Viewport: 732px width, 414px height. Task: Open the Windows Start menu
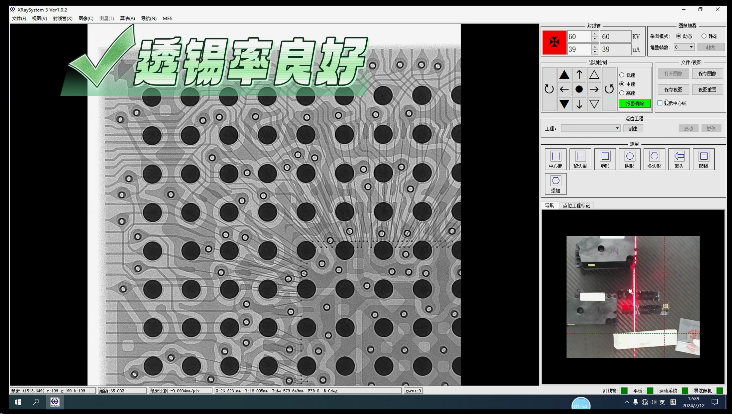tap(17, 402)
